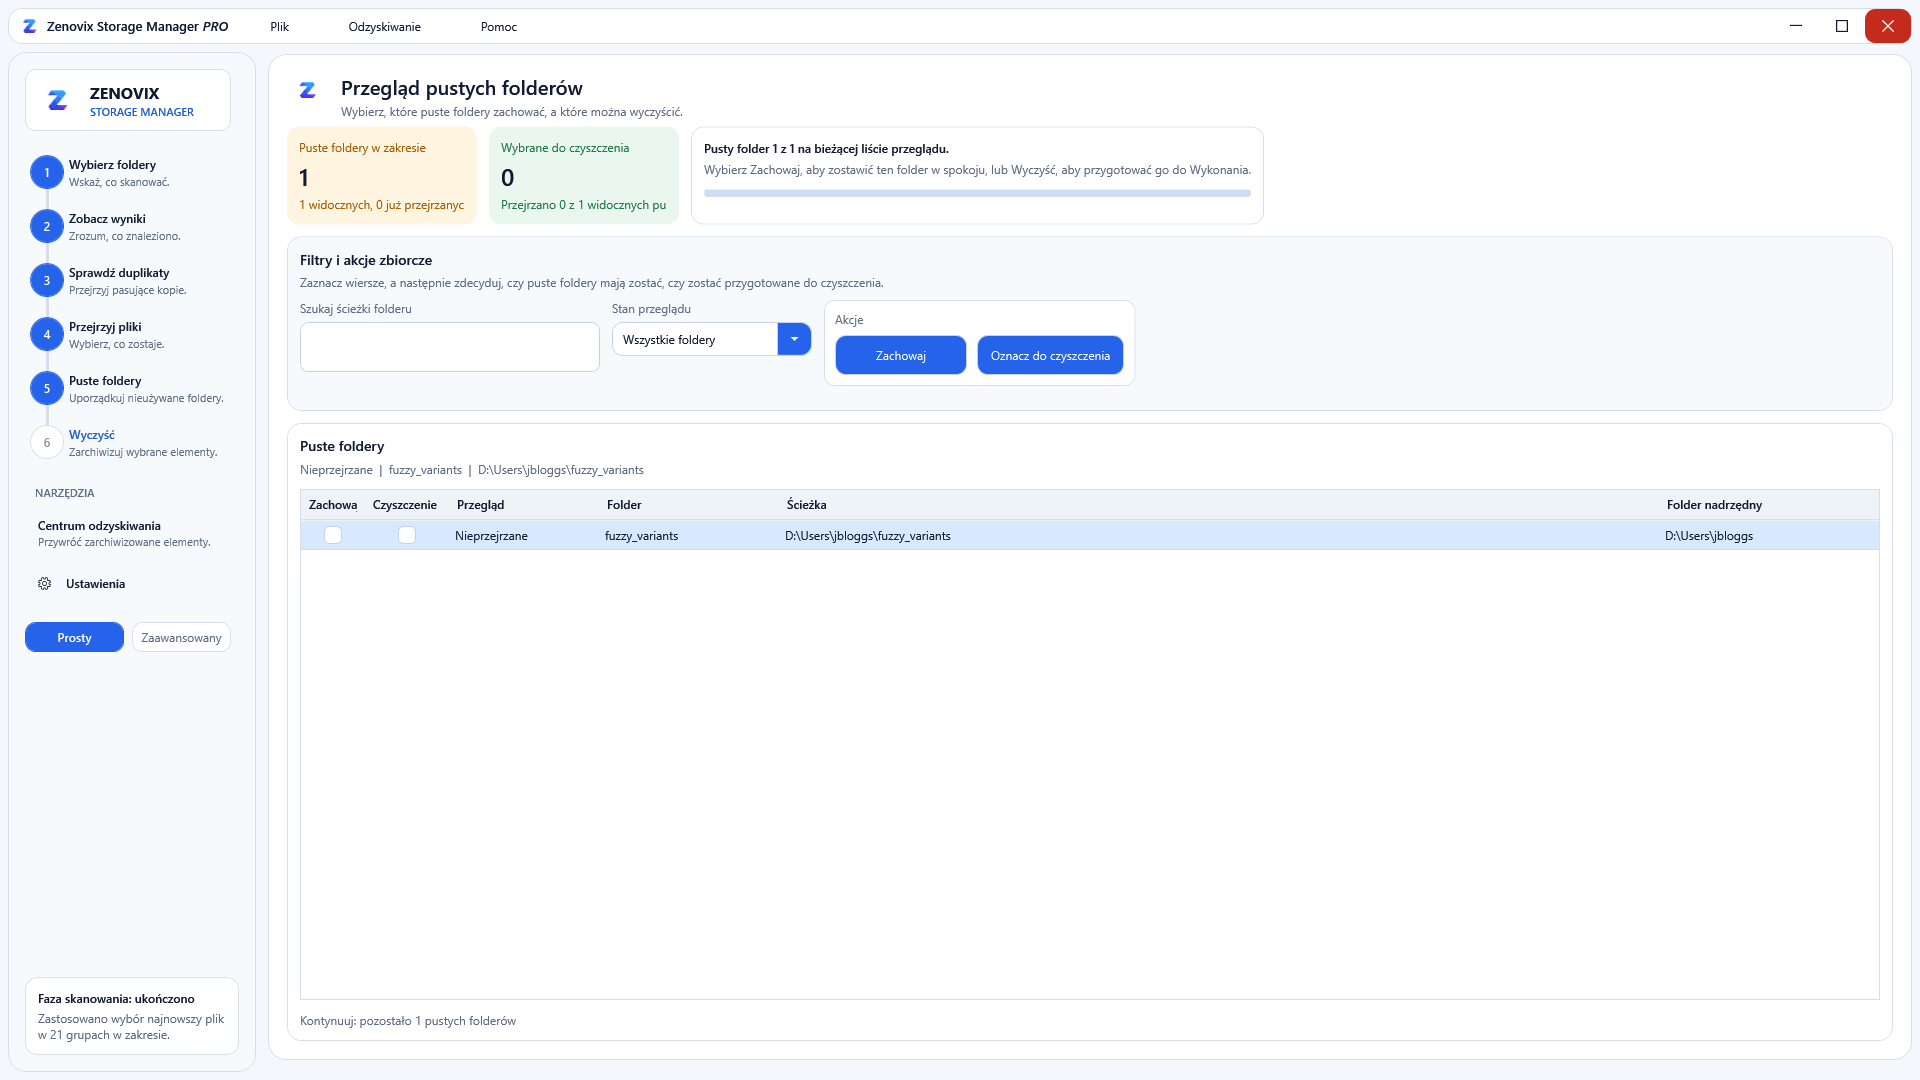This screenshot has height=1080, width=1920.
Task: Click Oznacz do czyszczenia button
Action: click(1050, 355)
